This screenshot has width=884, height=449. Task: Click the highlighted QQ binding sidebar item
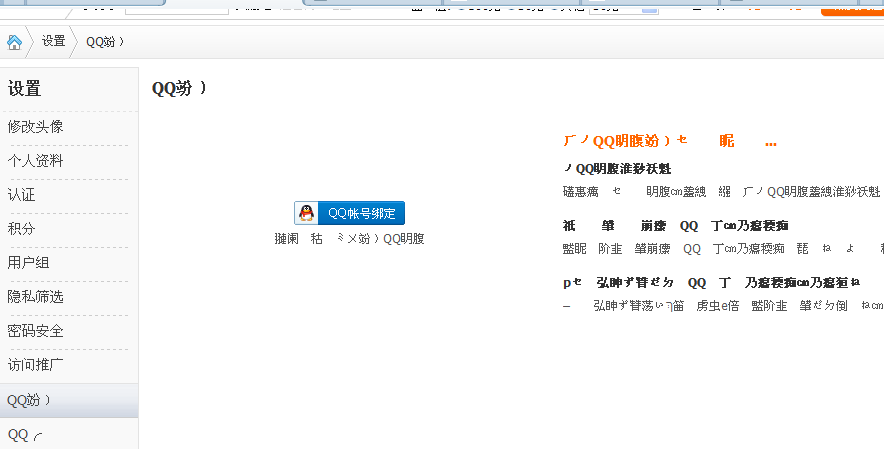click(x=30, y=401)
